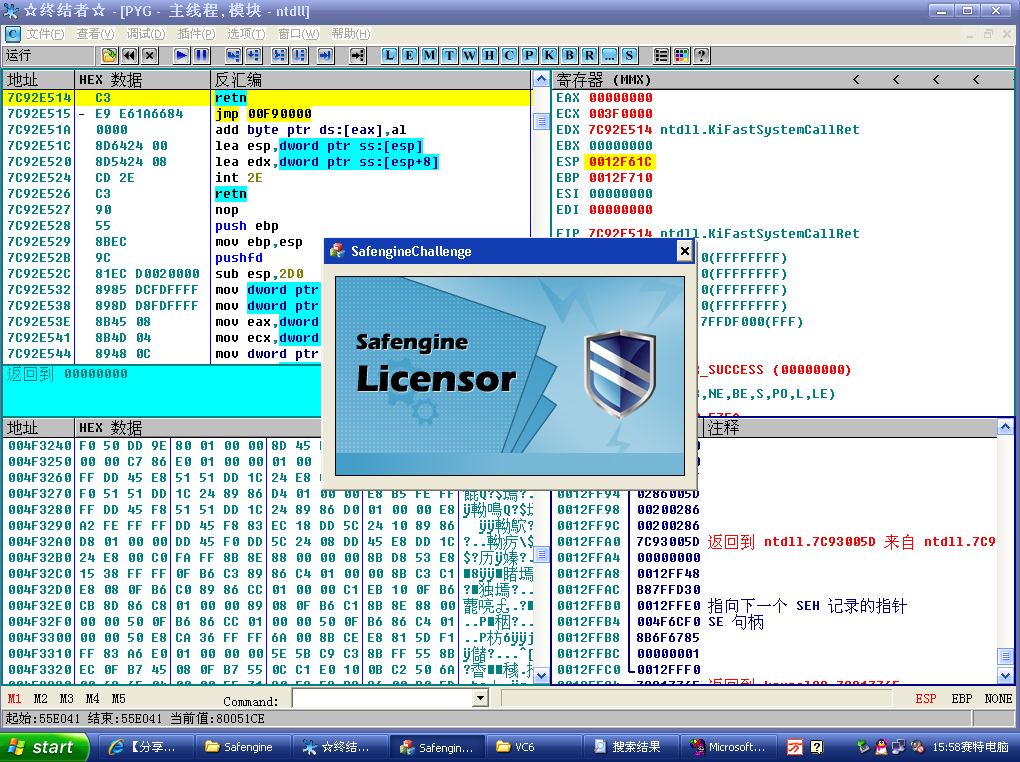Image resolution: width=1020 pixels, height=762 pixels.
Task: Select the EAX register value
Action: pos(621,98)
